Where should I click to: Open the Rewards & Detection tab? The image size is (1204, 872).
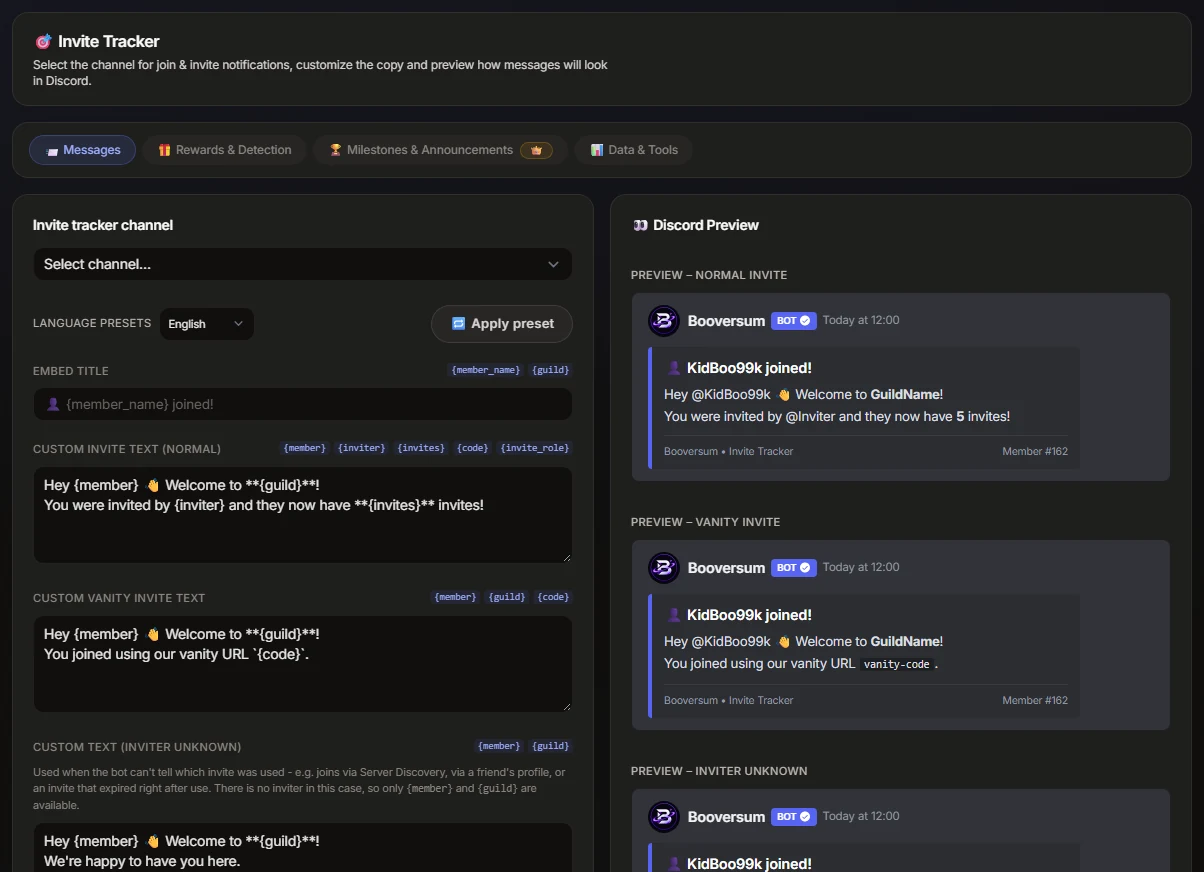click(224, 150)
